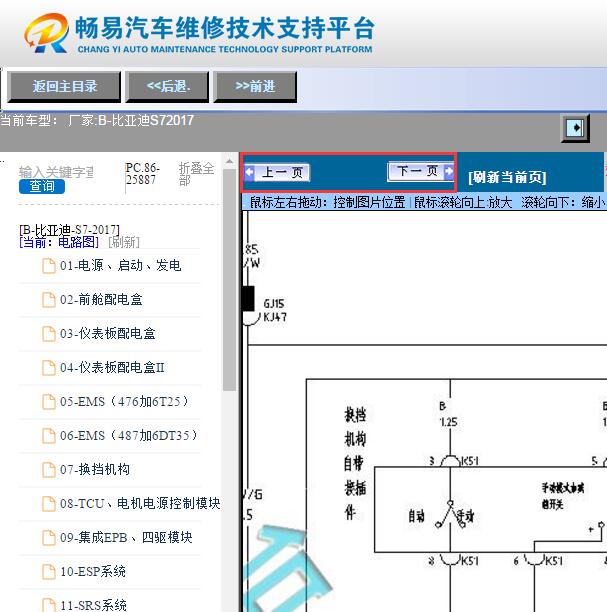Click the document icon beside 01-电源、启动、发电

coord(49,266)
